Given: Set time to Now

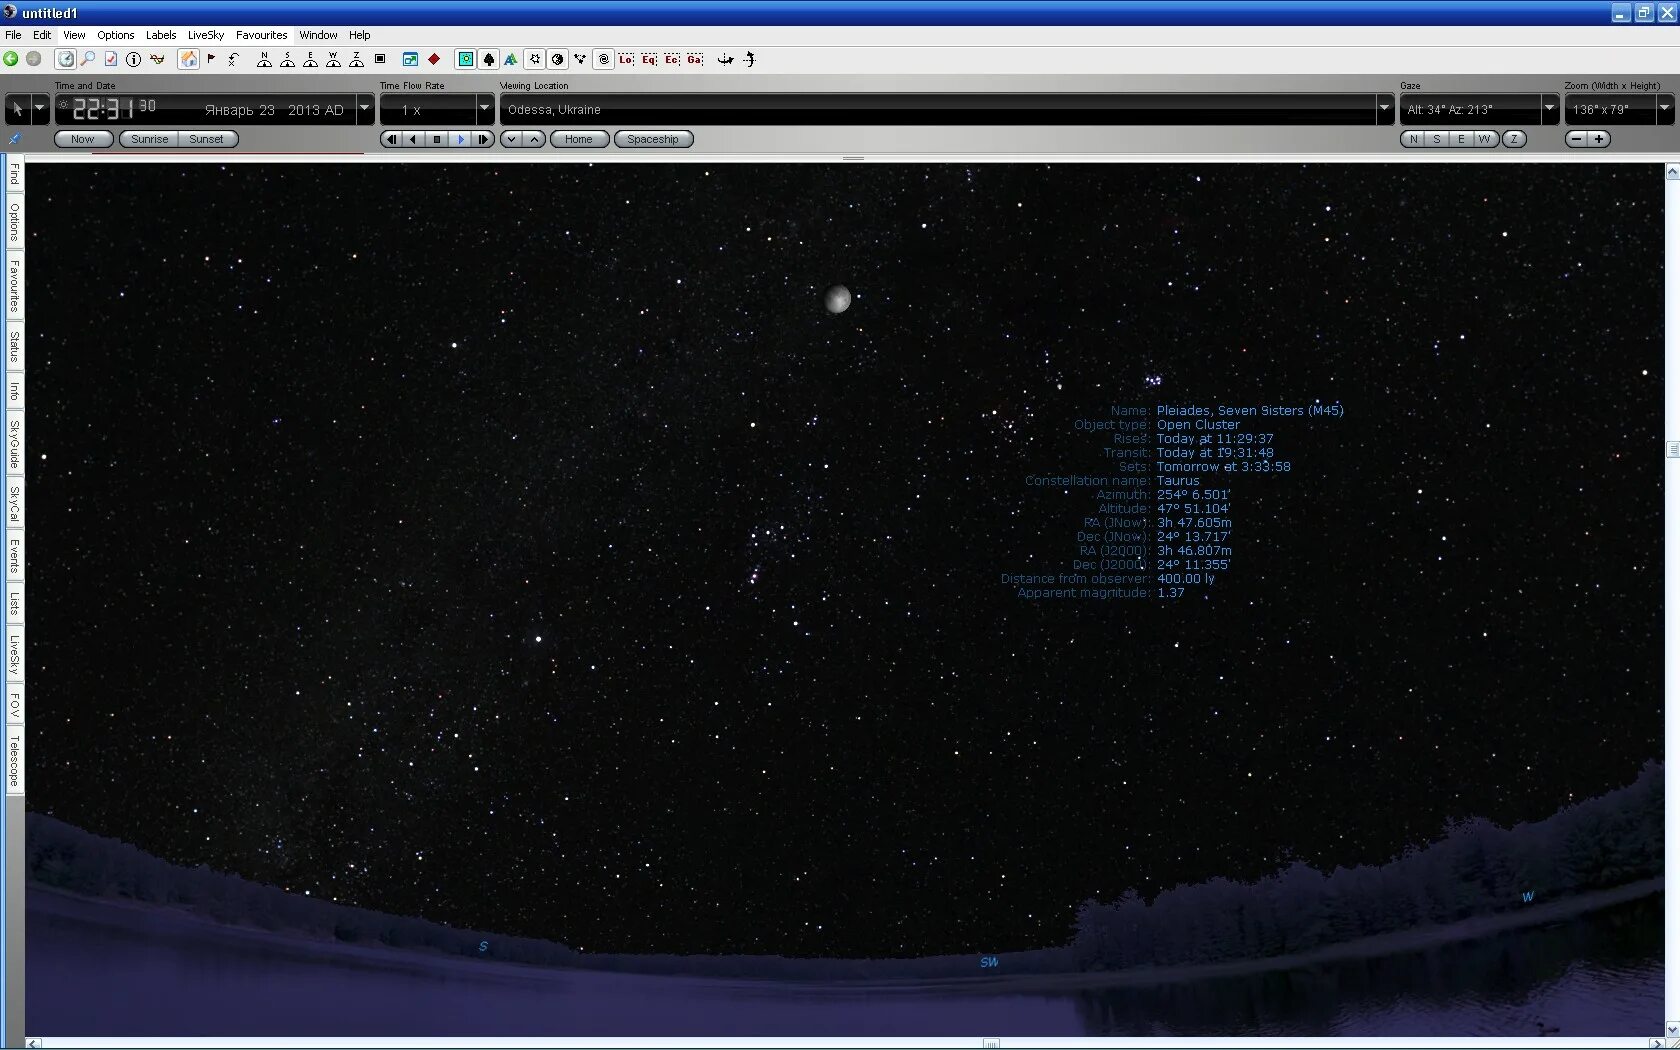Looking at the screenshot, I should point(83,139).
